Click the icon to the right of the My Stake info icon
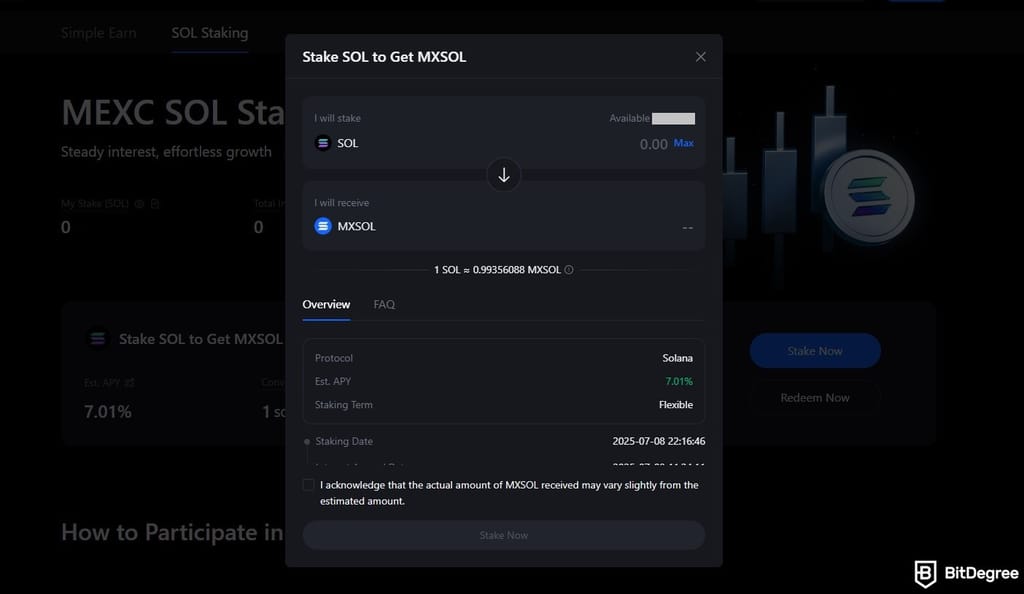Viewport: 1024px width, 594px height. click(155, 204)
